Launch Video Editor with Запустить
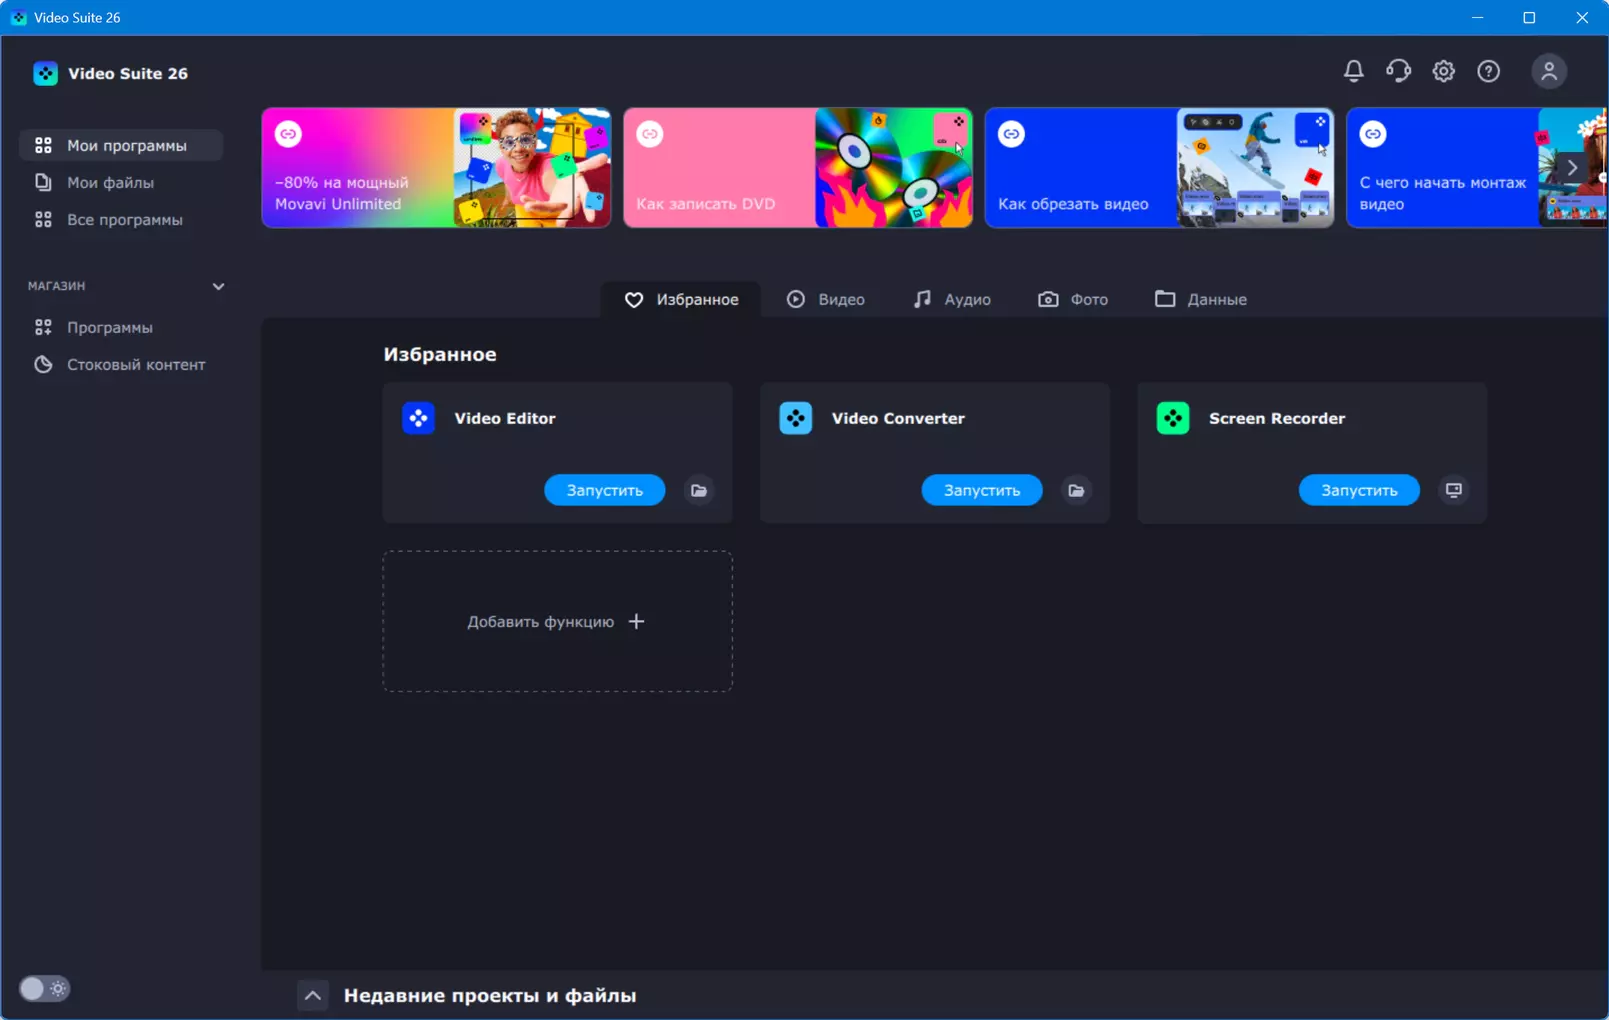 [605, 490]
